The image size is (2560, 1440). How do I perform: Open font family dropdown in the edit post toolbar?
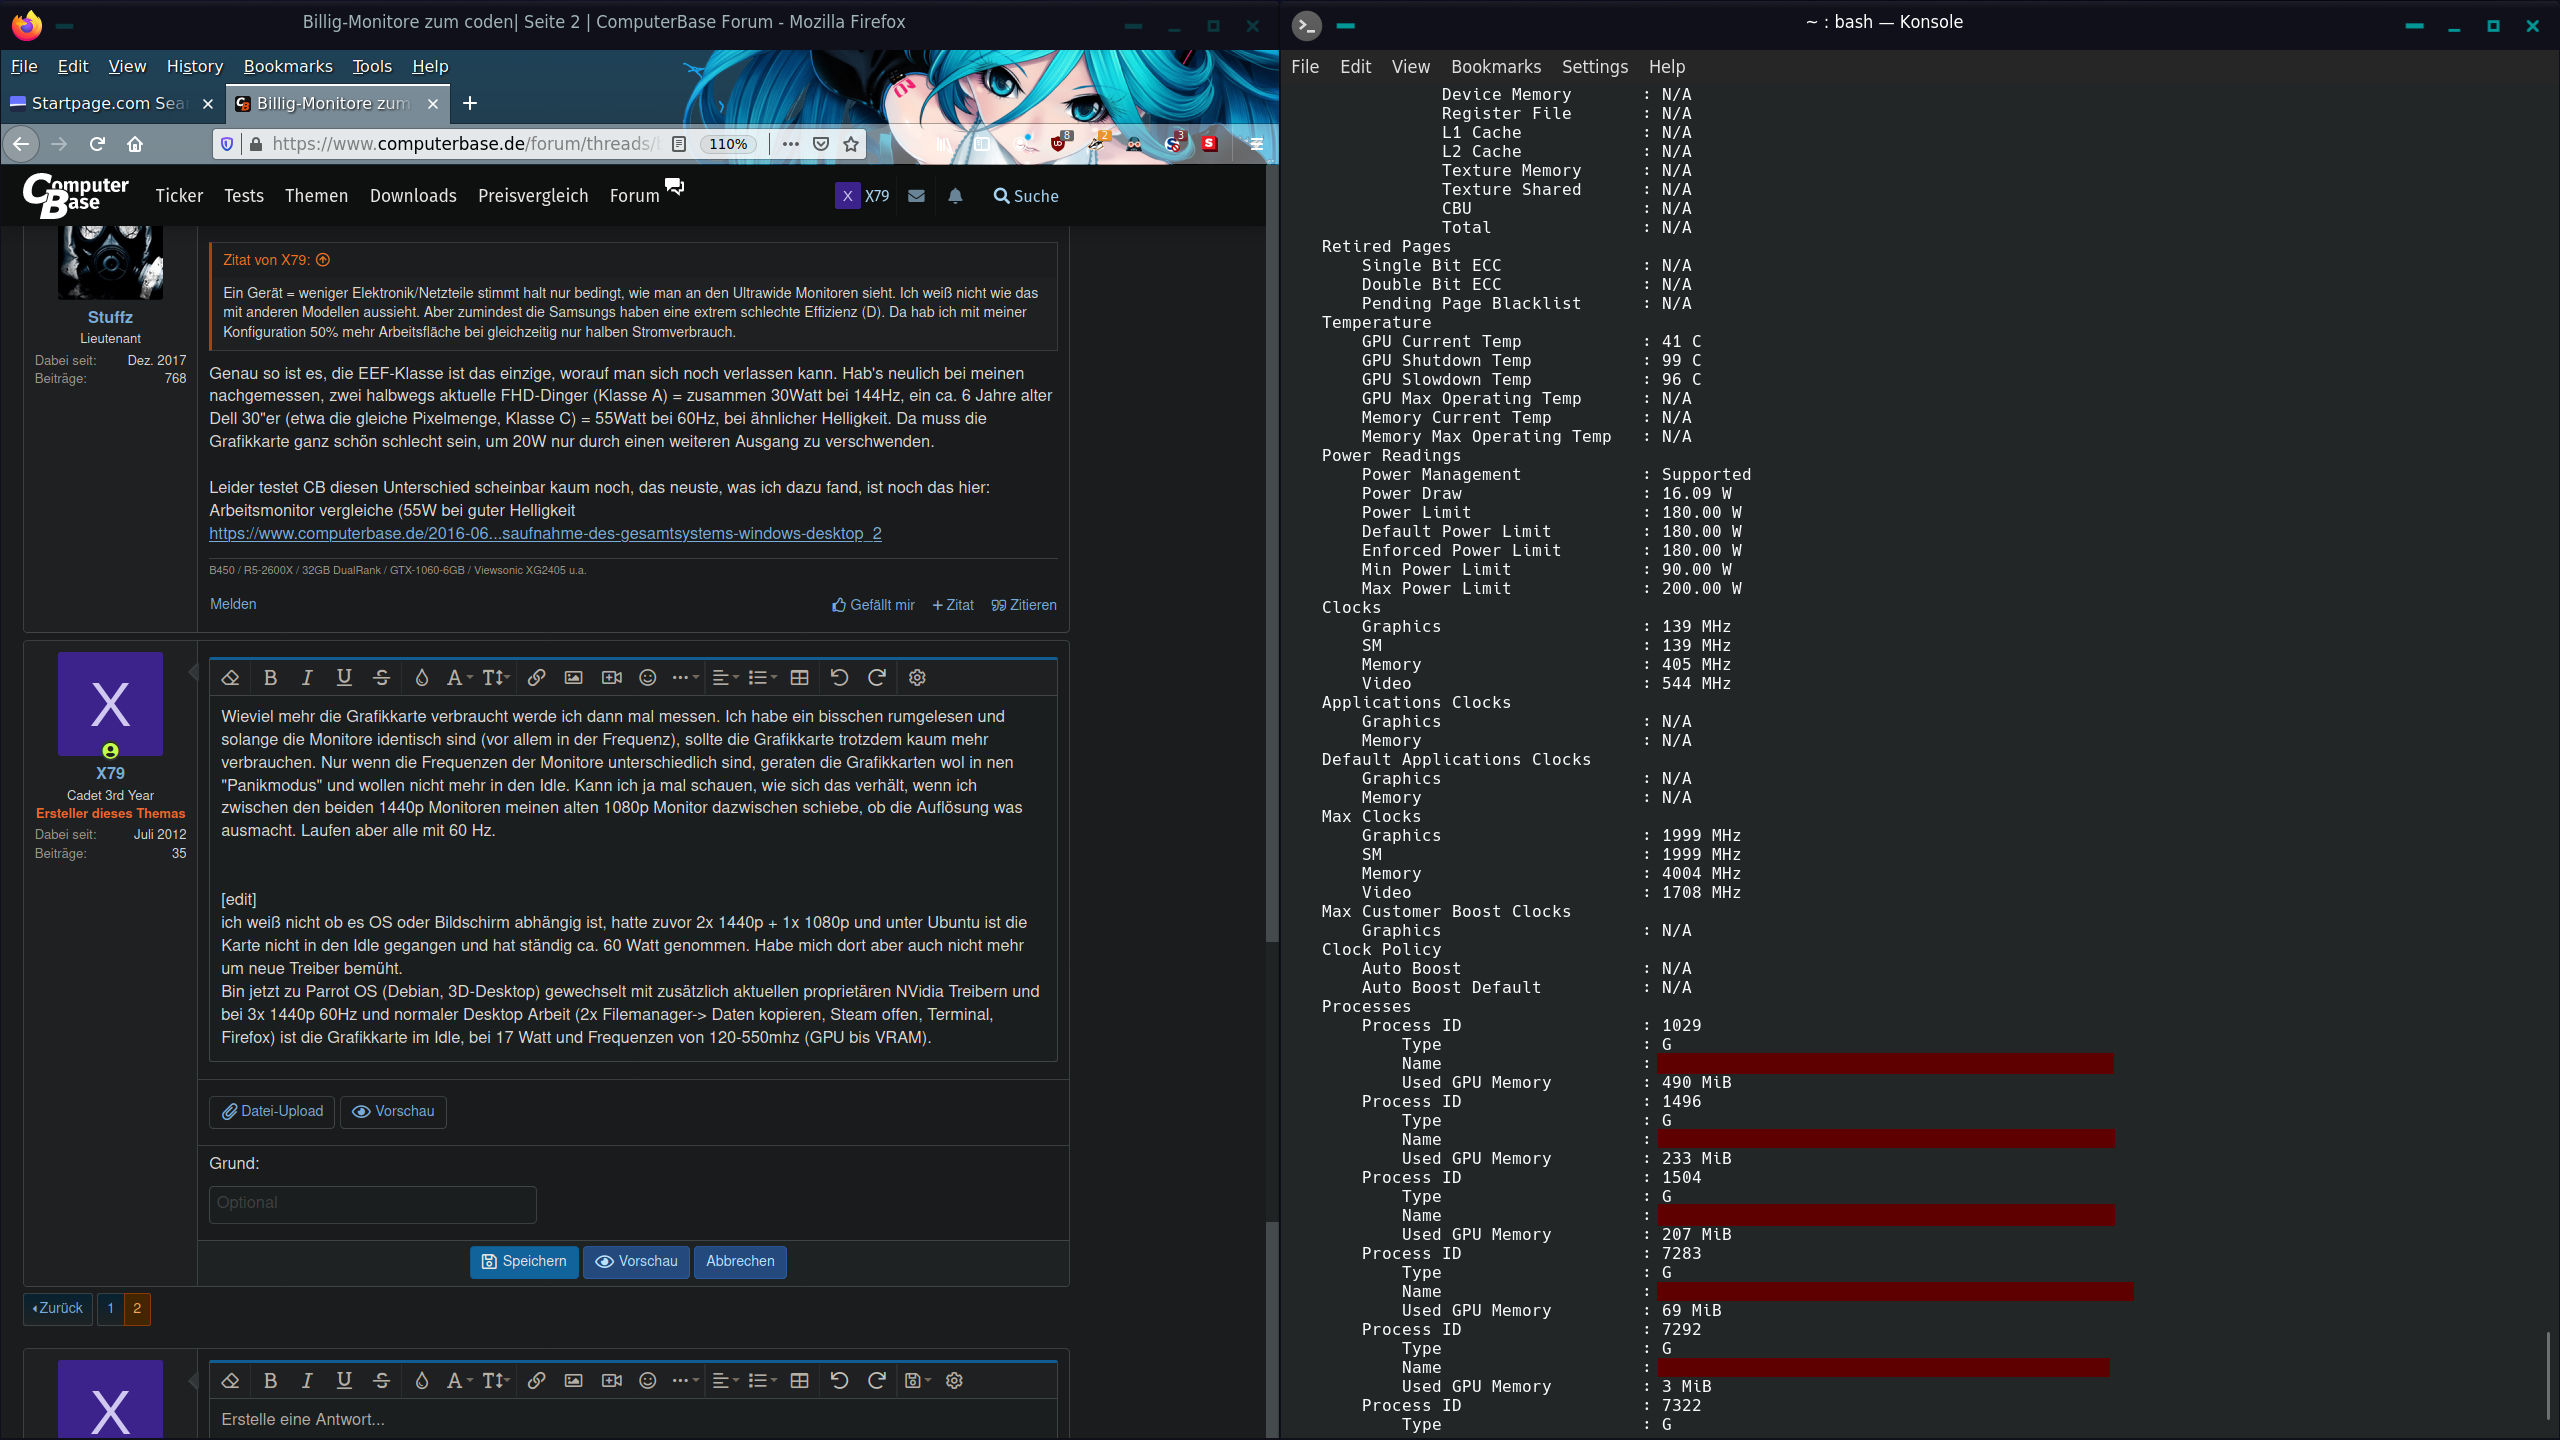(x=458, y=677)
